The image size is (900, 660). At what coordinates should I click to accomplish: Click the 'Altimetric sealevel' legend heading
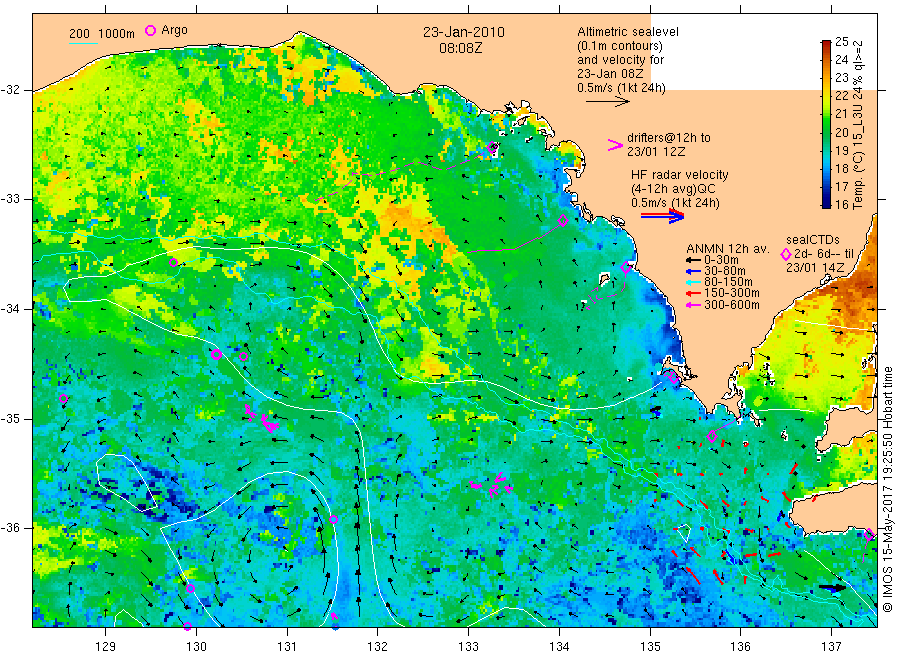click(x=628, y=32)
